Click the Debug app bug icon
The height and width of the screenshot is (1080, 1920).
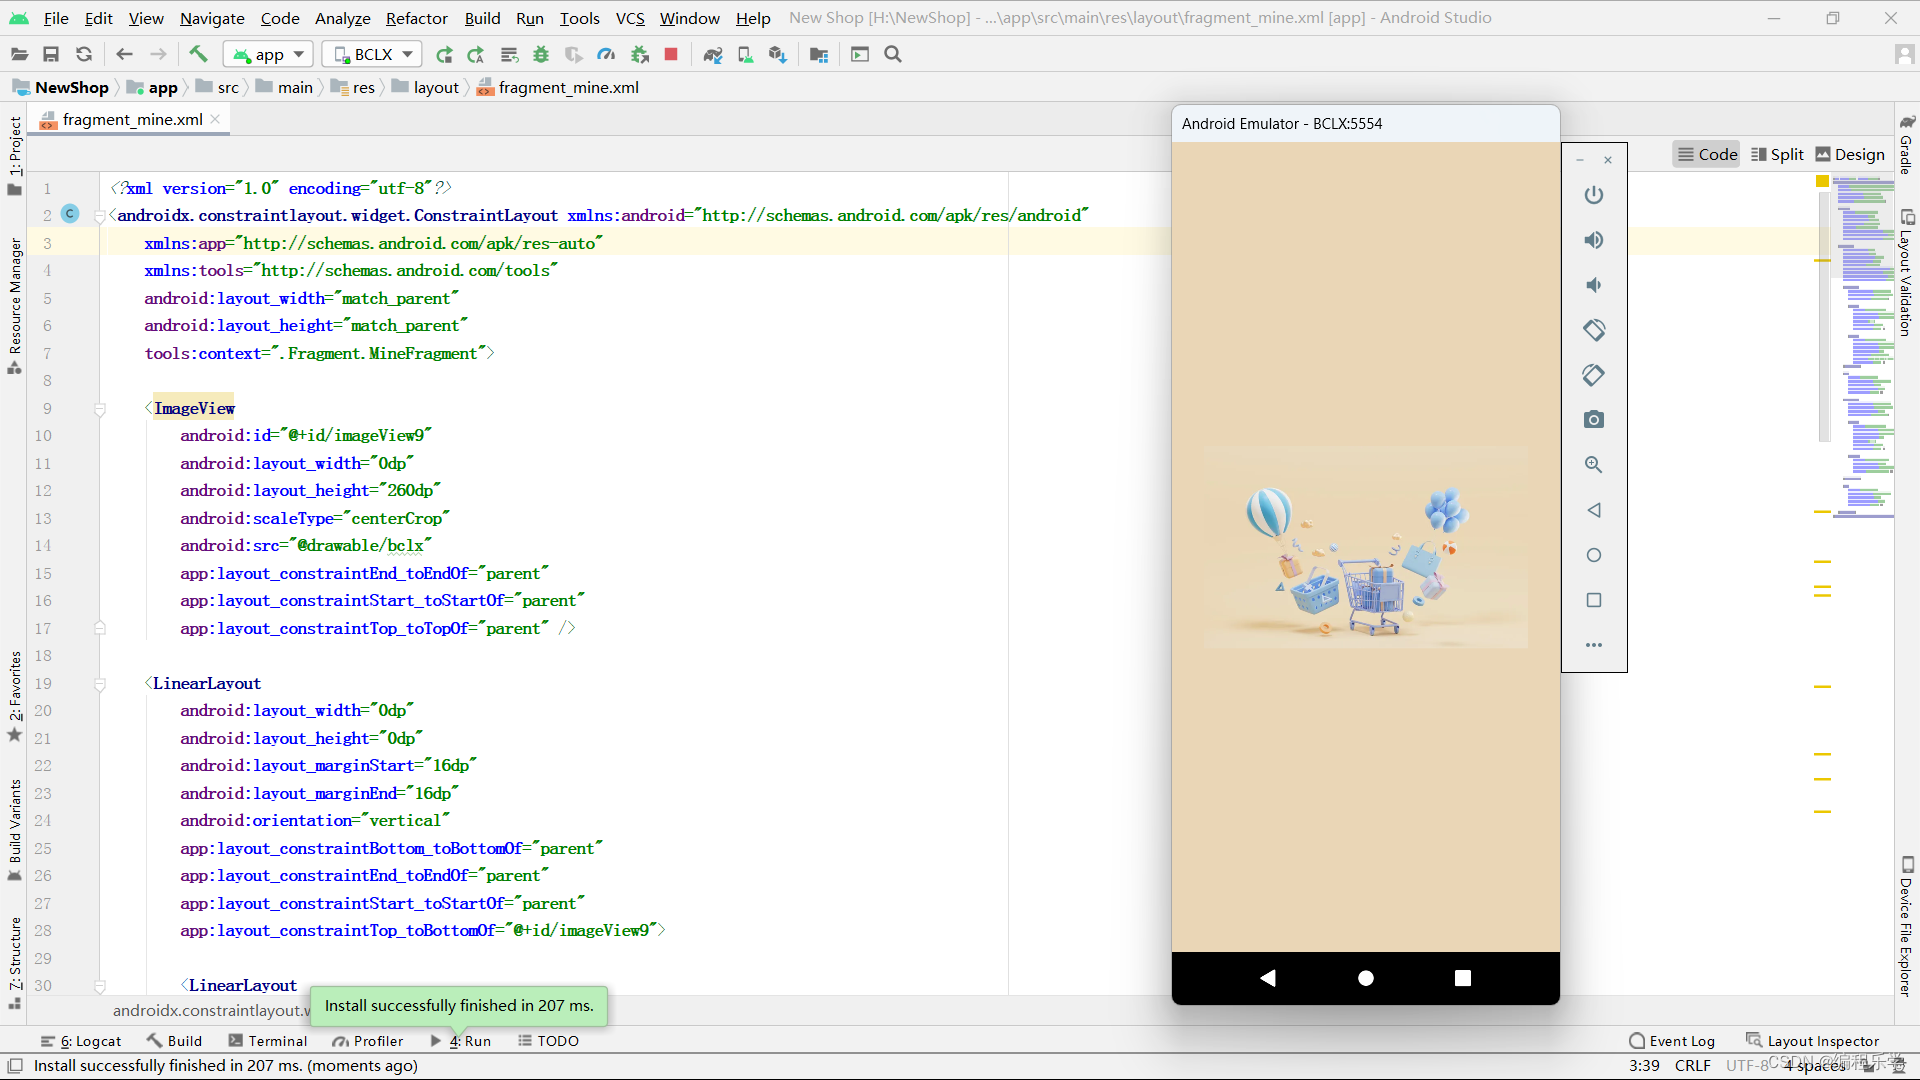pos(541,55)
